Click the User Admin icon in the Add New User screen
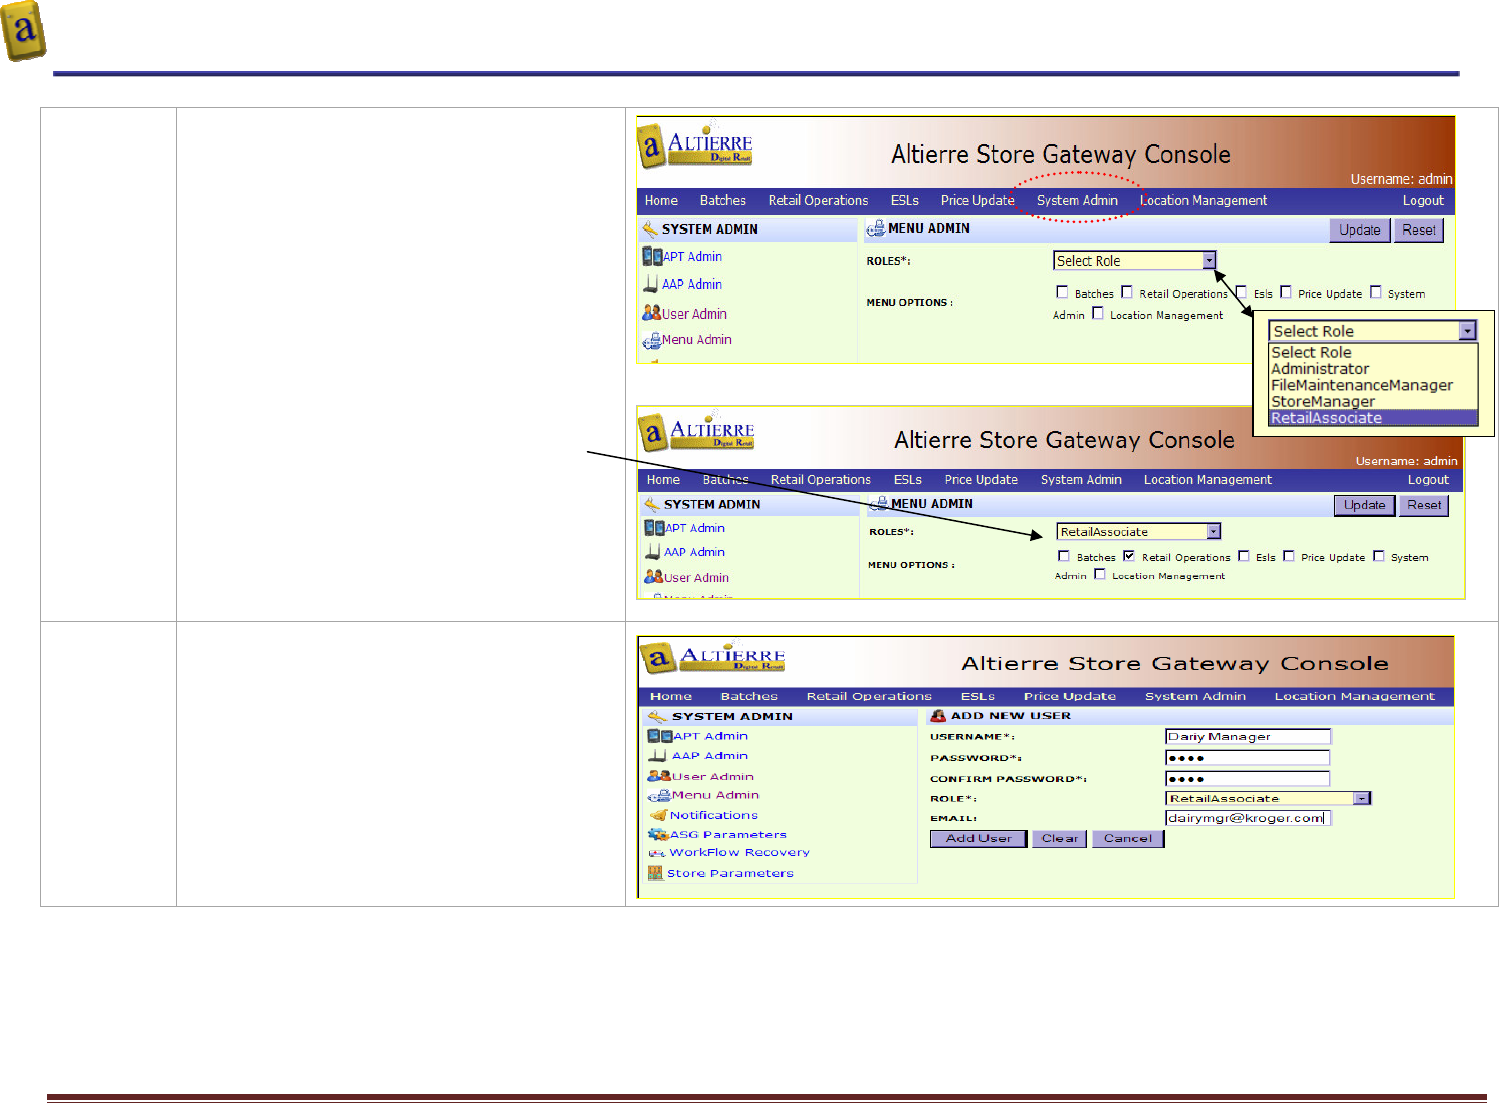 pos(659,776)
